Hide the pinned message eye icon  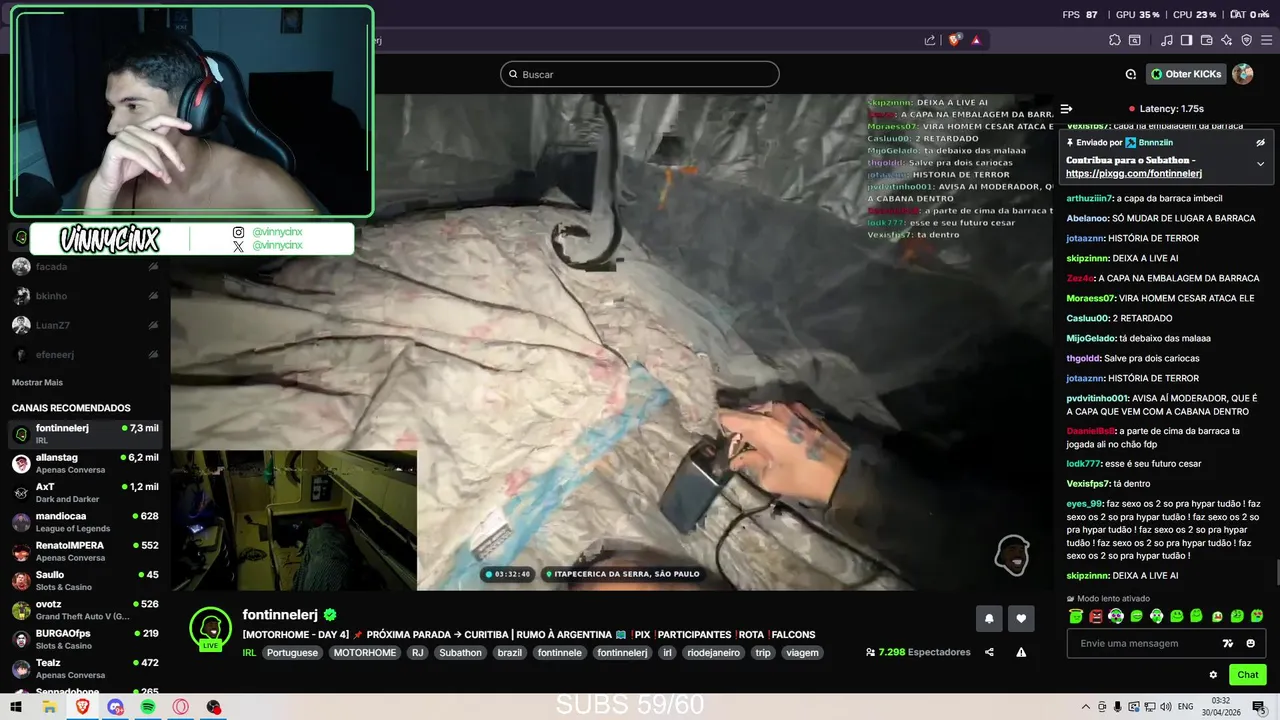(x=1261, y=142)
